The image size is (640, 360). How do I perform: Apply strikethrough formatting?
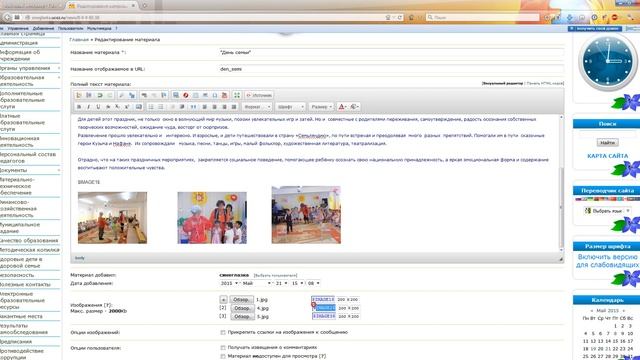108,107
